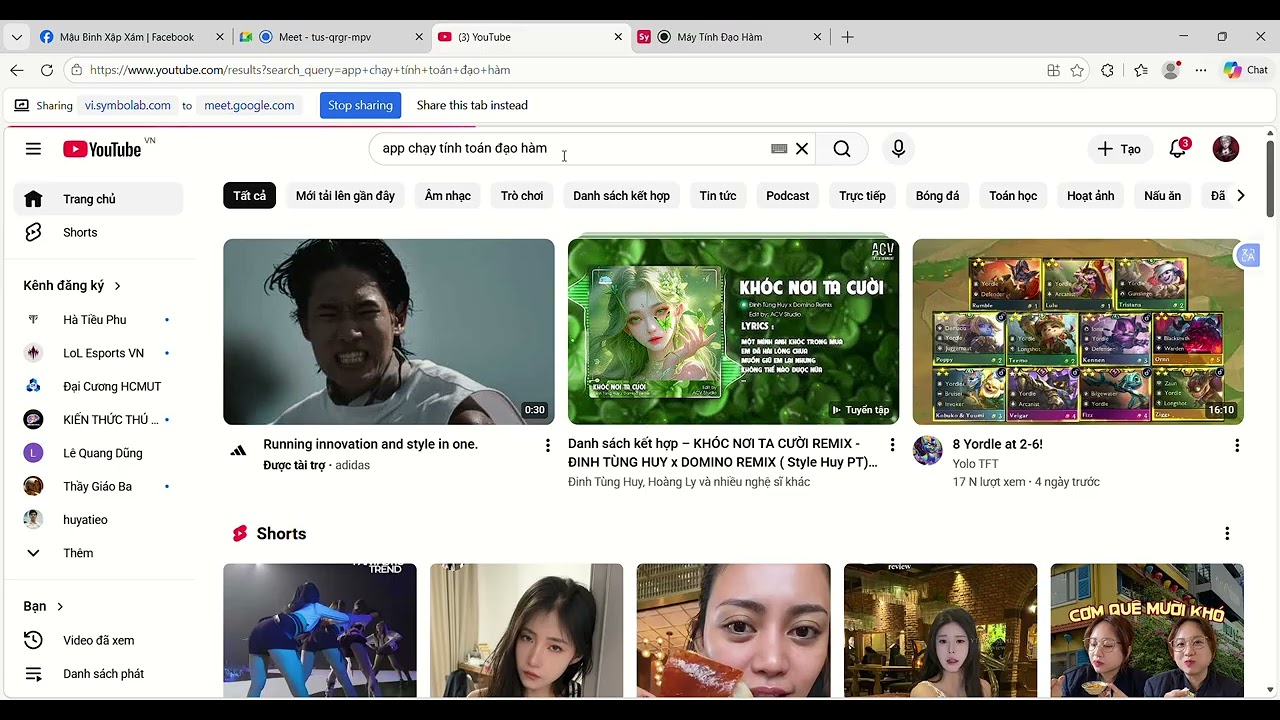1280x720 pixels.
Task: Switch to the Mậu Binh Xập Xám Facebook tab
Action: (131, 37)
